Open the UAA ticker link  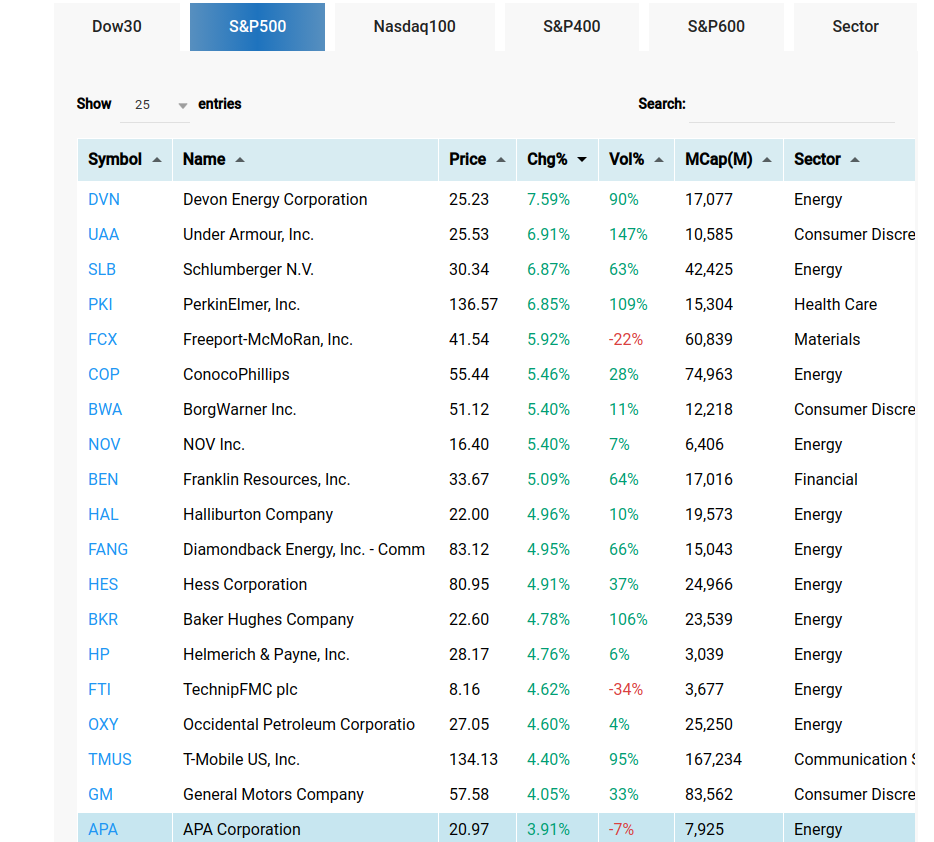(104, 235)
